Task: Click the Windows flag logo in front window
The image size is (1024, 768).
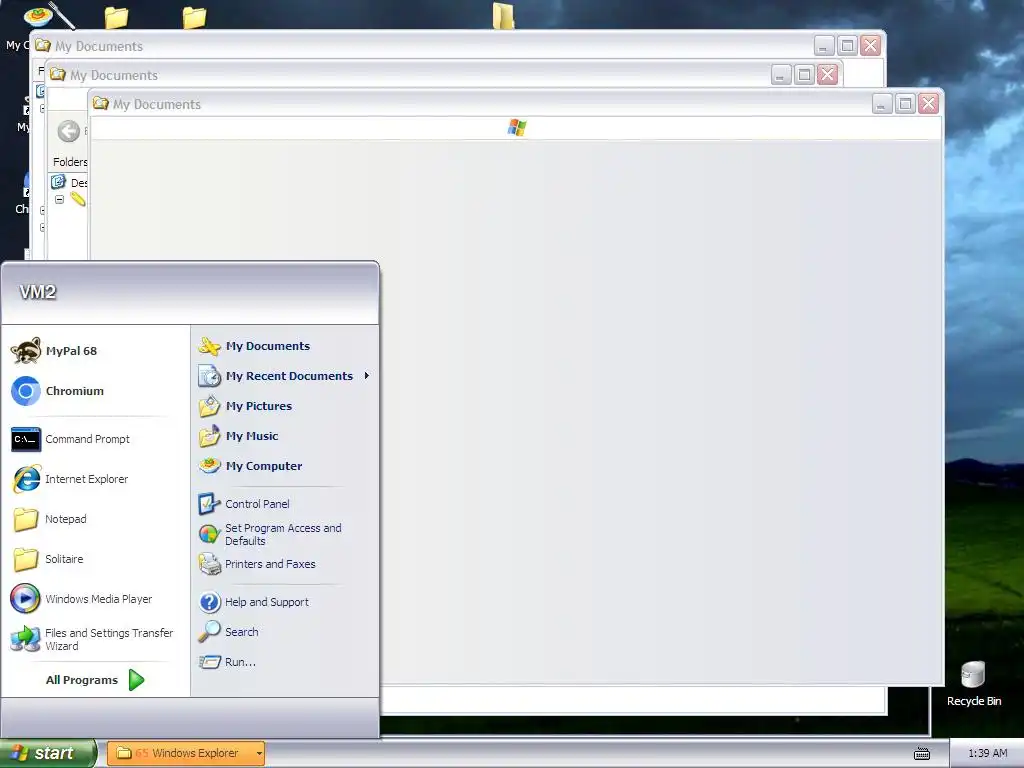Action: coord(517,127)
